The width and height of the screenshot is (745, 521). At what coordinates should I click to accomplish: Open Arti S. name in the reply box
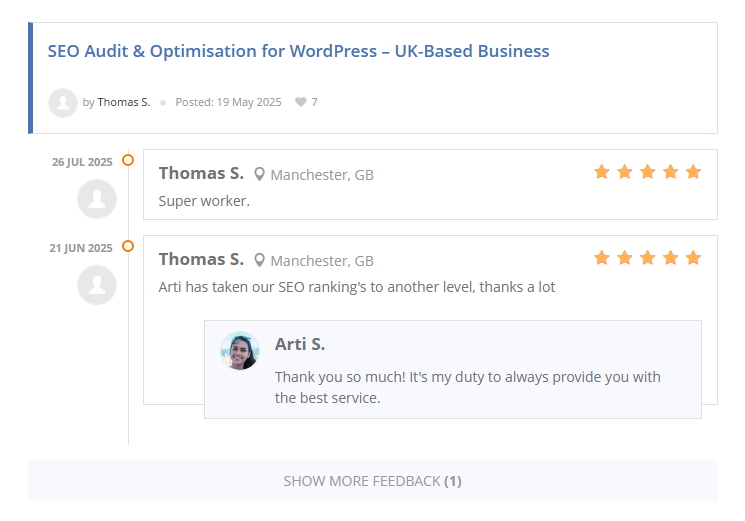click(x=300, y=345)
